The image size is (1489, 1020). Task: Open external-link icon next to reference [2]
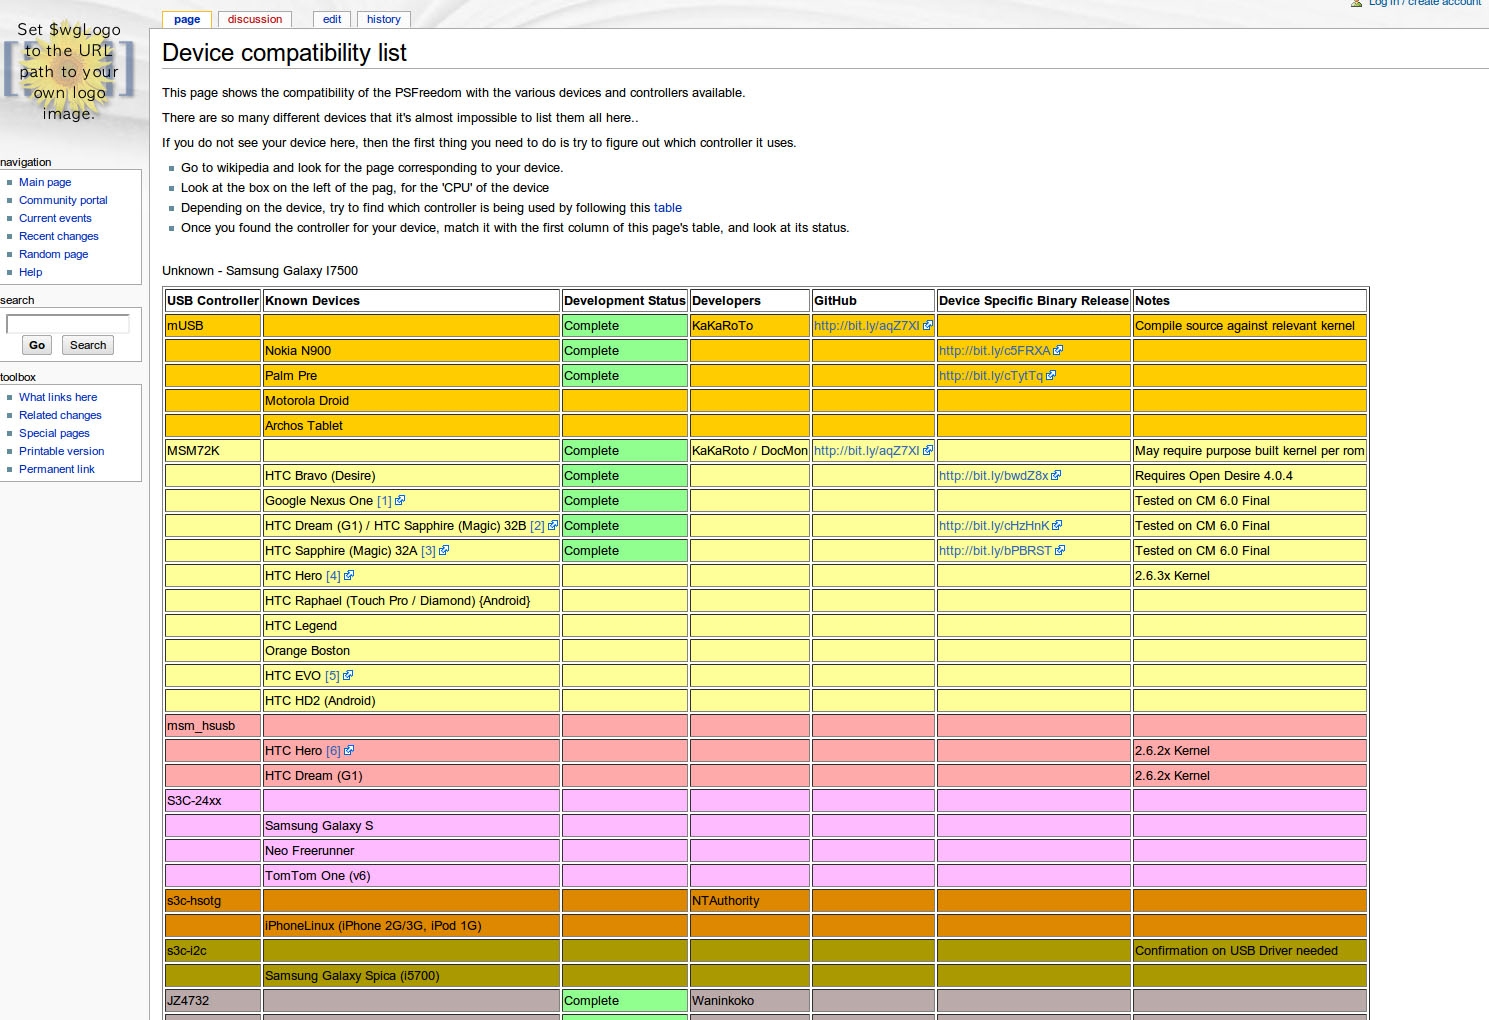(553, 526)
